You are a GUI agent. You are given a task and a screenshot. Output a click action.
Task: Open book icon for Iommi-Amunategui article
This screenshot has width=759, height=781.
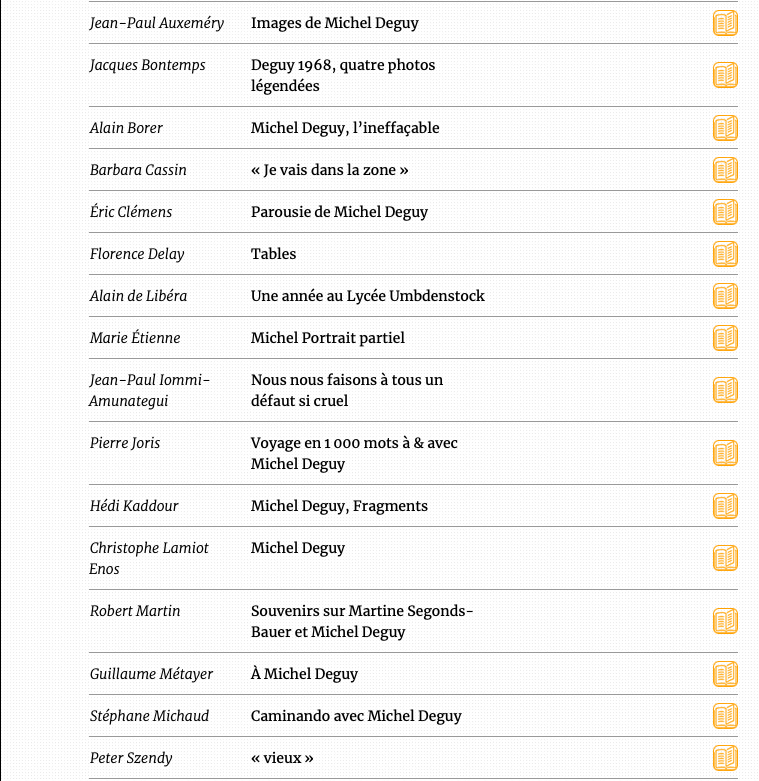tap(725, 390)
